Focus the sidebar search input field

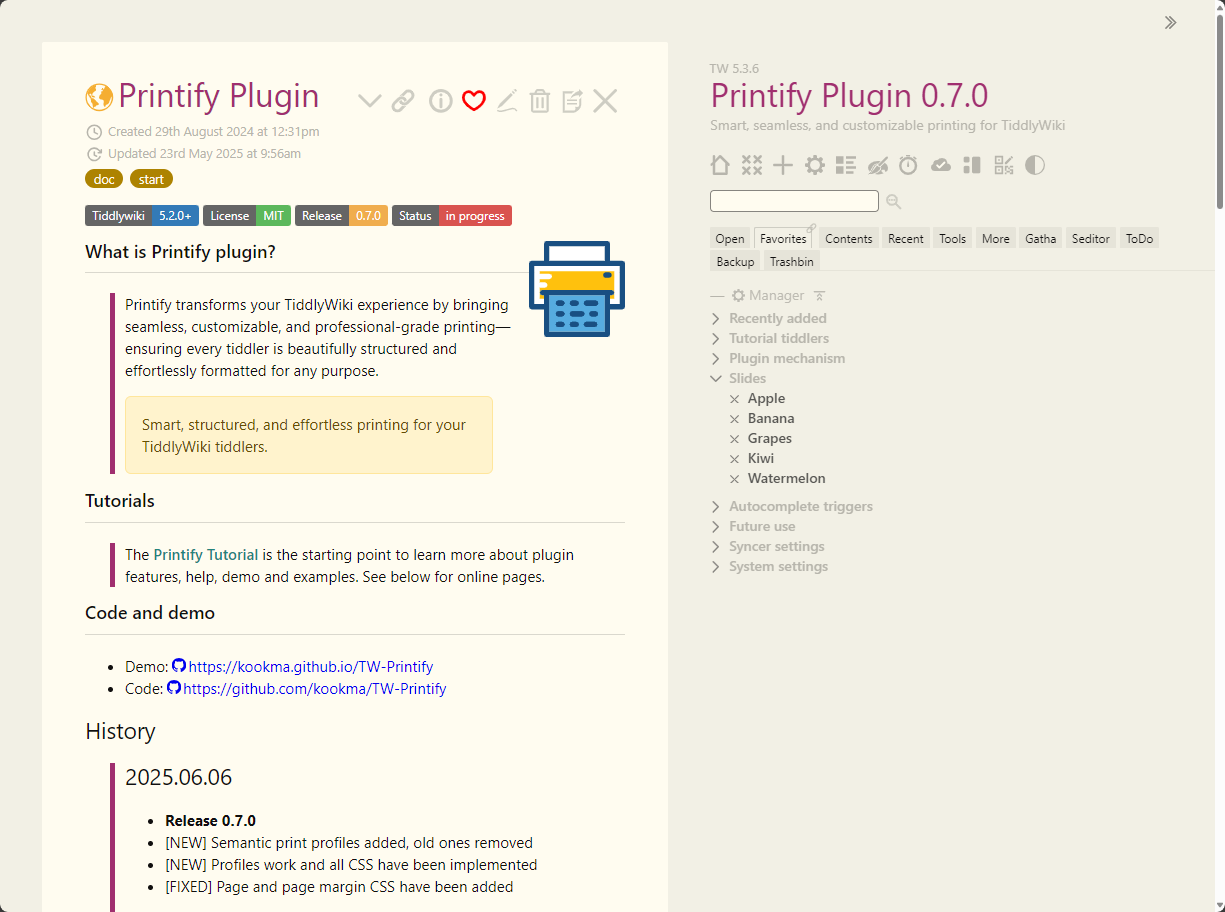click(794, 201)
